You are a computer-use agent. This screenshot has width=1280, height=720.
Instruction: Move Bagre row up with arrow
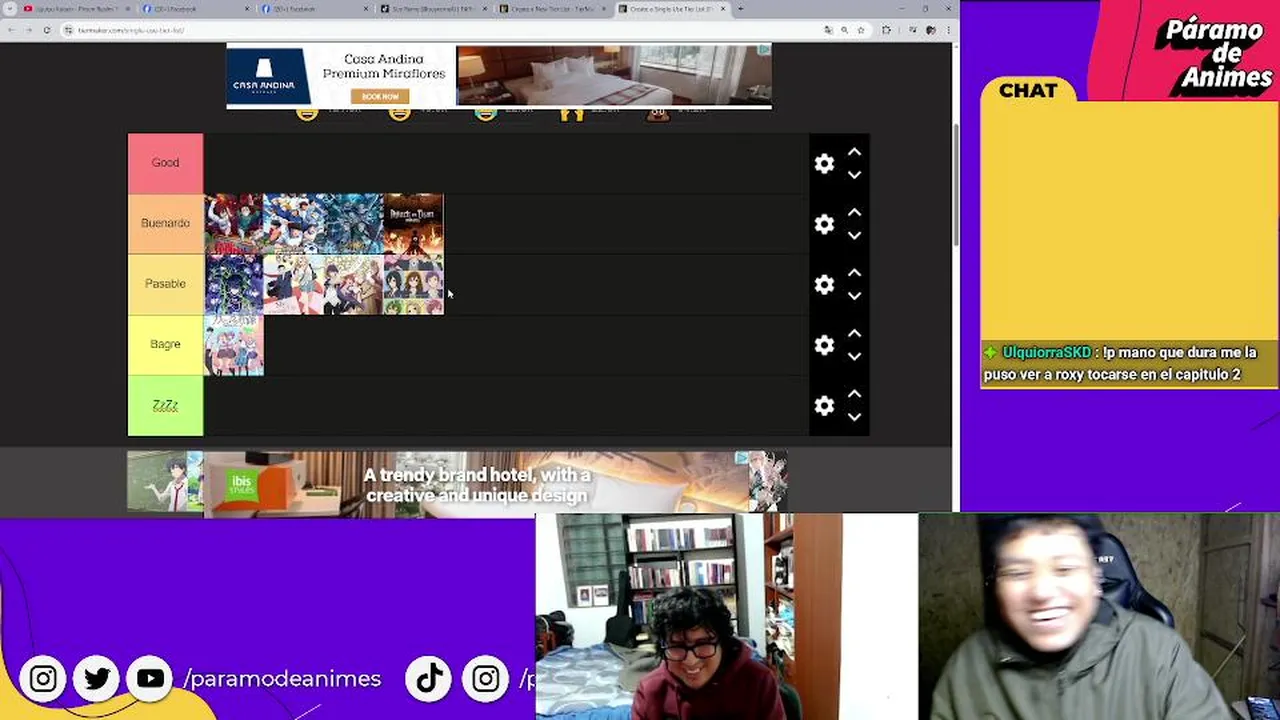[x=854, y=333]
